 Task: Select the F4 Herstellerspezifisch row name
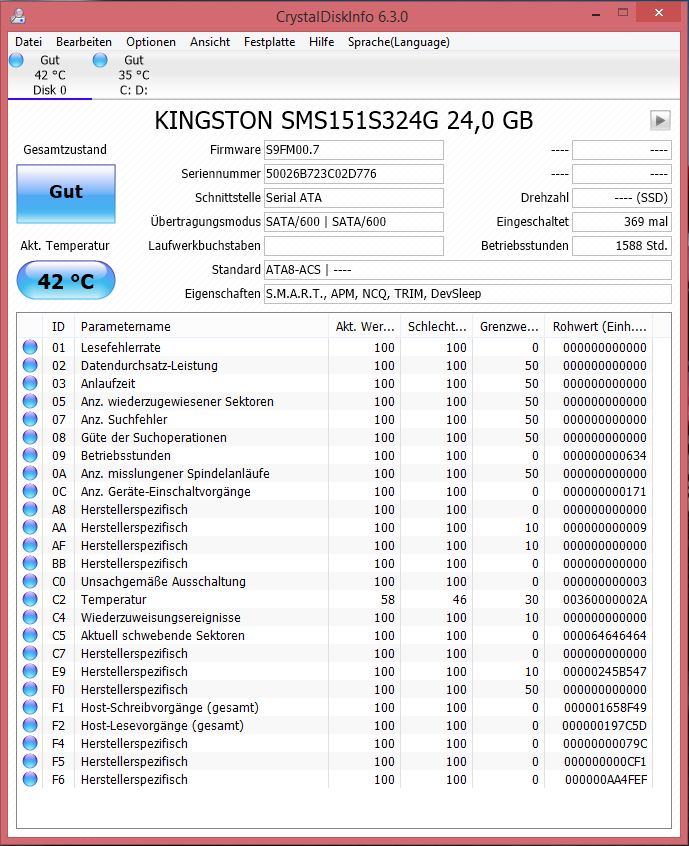[x=134, y=743]
